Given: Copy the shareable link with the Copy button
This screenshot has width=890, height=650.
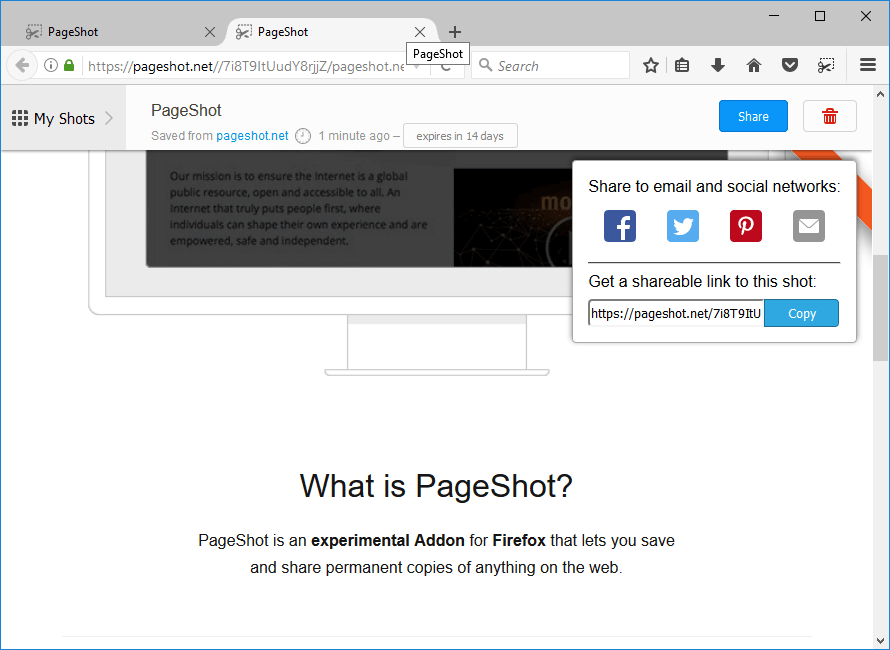Looking at the screenshot, I should 801,313.
